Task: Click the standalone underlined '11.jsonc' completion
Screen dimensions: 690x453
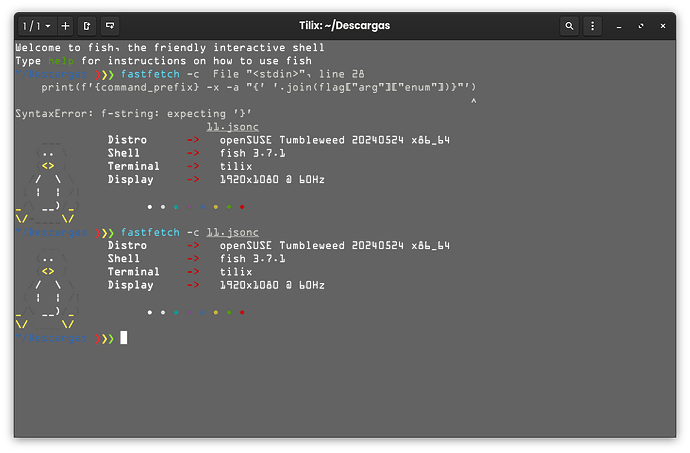Action: (232, 127)
